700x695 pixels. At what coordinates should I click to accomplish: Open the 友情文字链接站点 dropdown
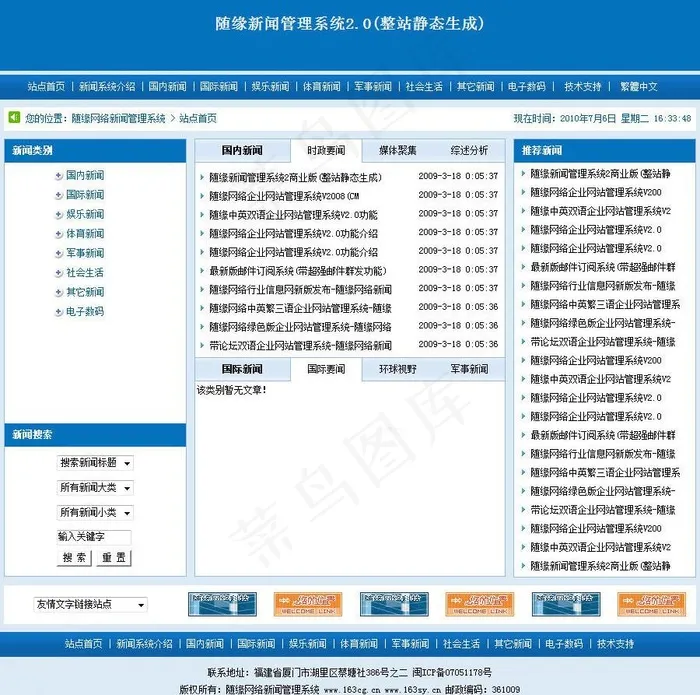(90, 605)
